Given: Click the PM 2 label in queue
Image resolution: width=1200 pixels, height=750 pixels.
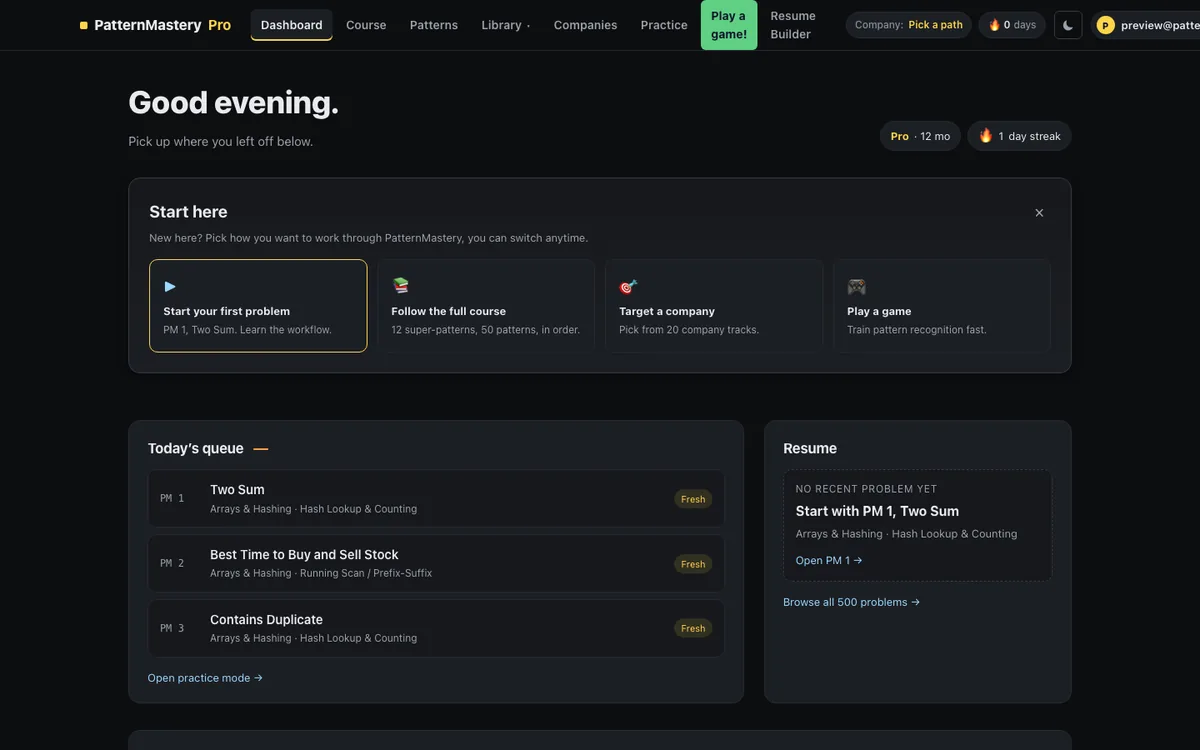Looking at the screenshot, I should click(172, 563).
